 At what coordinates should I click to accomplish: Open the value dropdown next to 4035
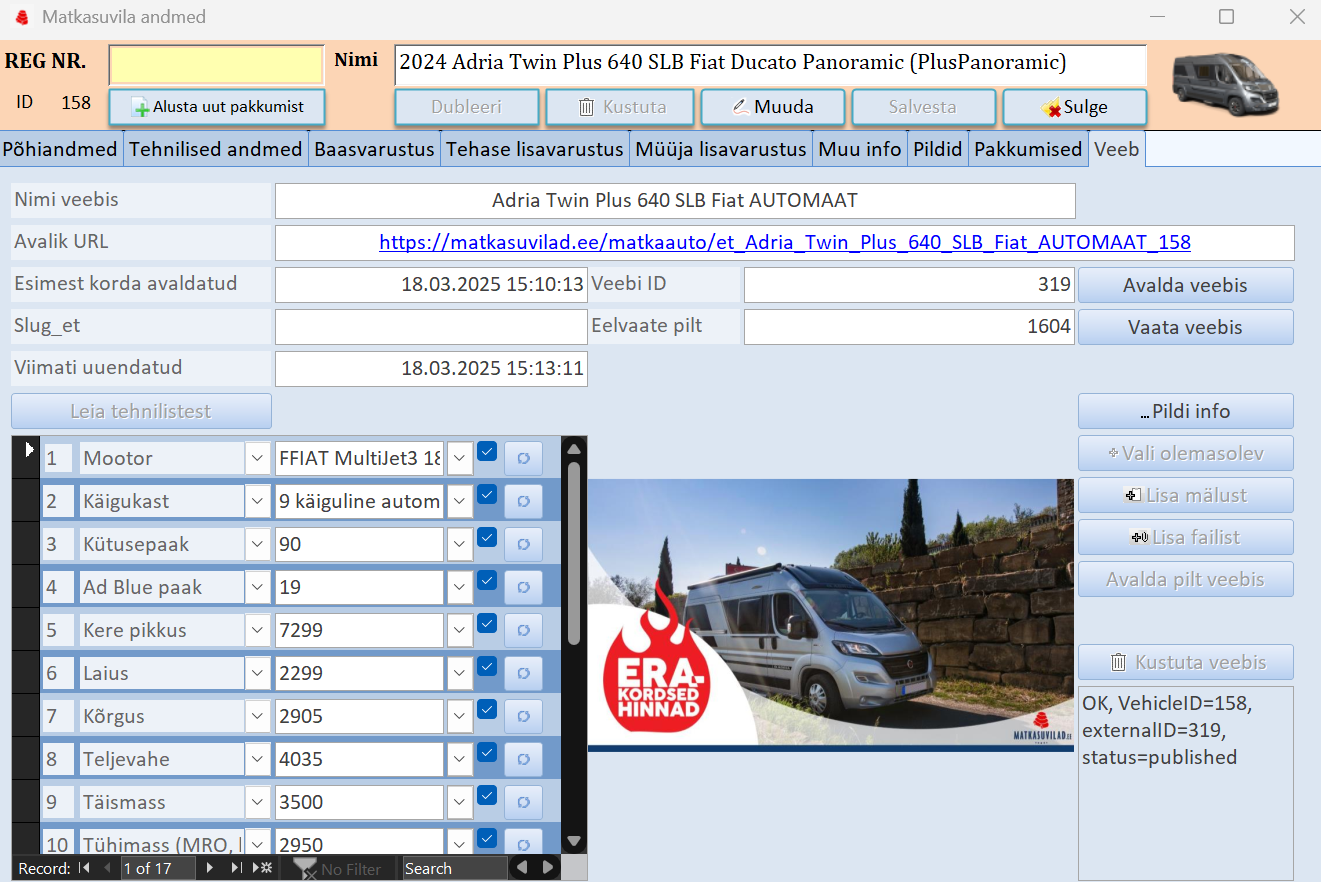point(460,759)
